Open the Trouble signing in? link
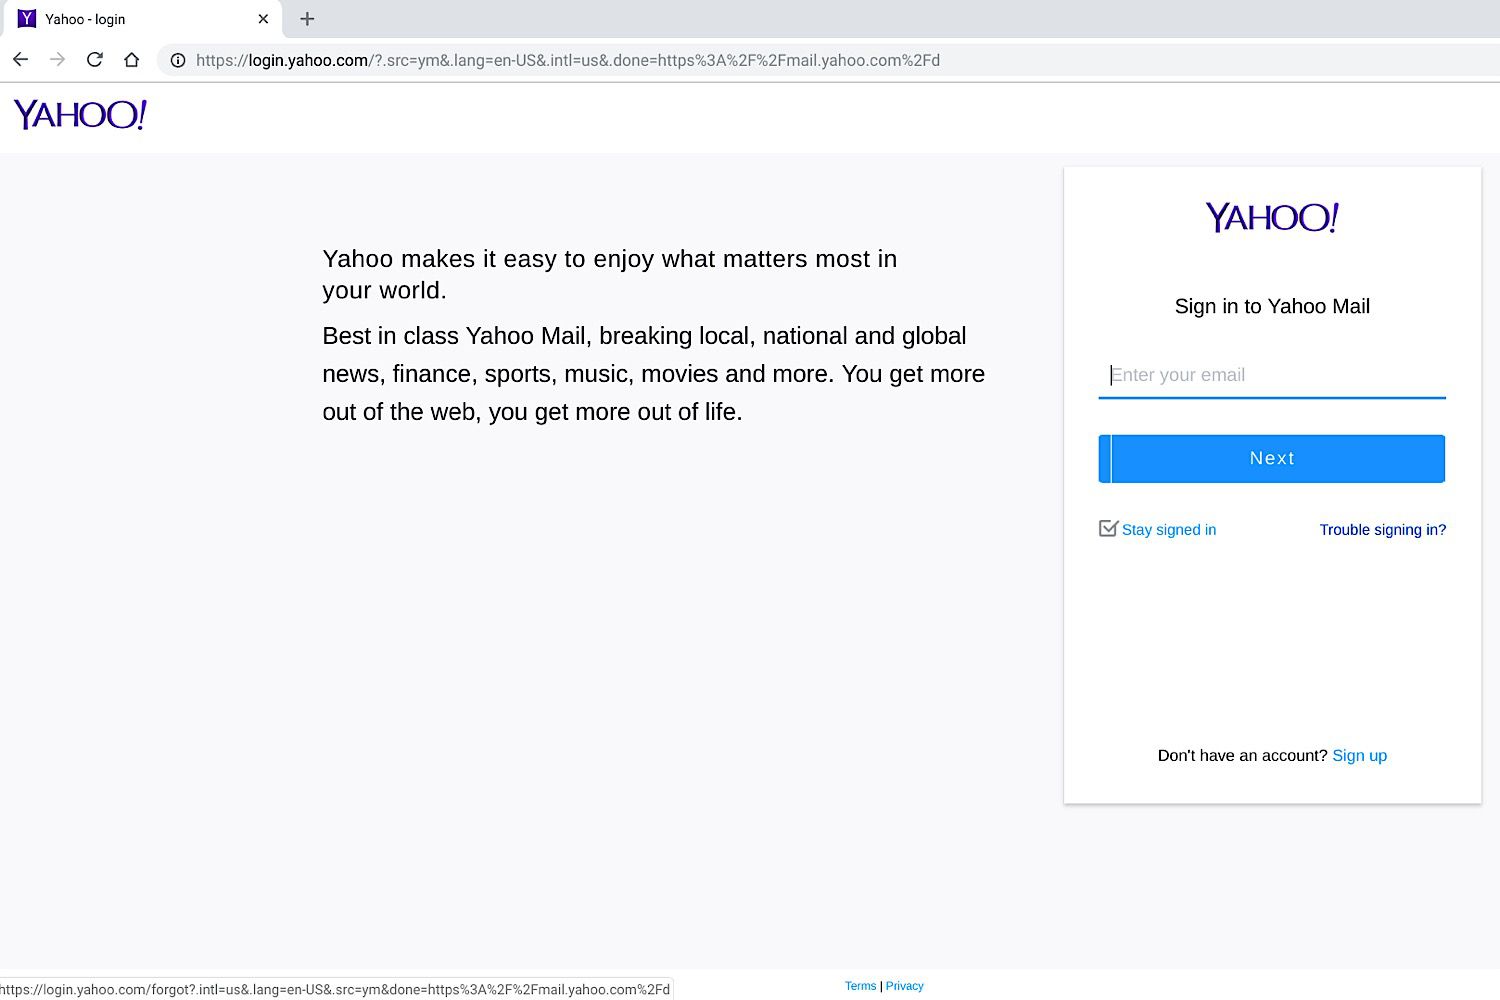The width and height of the screenshot is (1500, 1000). coord(1382,530)
